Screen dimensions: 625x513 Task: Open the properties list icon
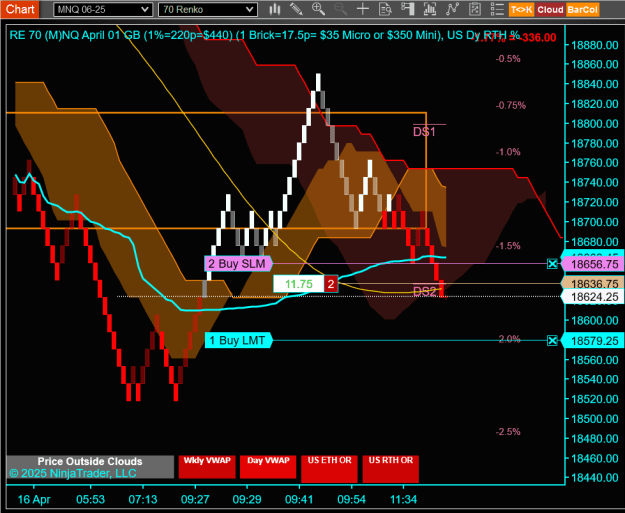pos(497,9)
